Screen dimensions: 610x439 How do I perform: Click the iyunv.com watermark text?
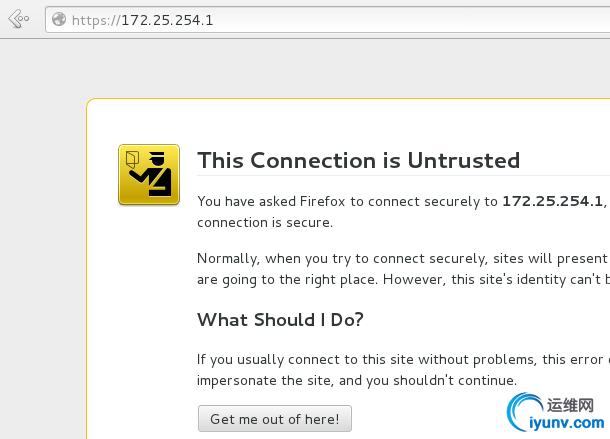coord(567,423)
